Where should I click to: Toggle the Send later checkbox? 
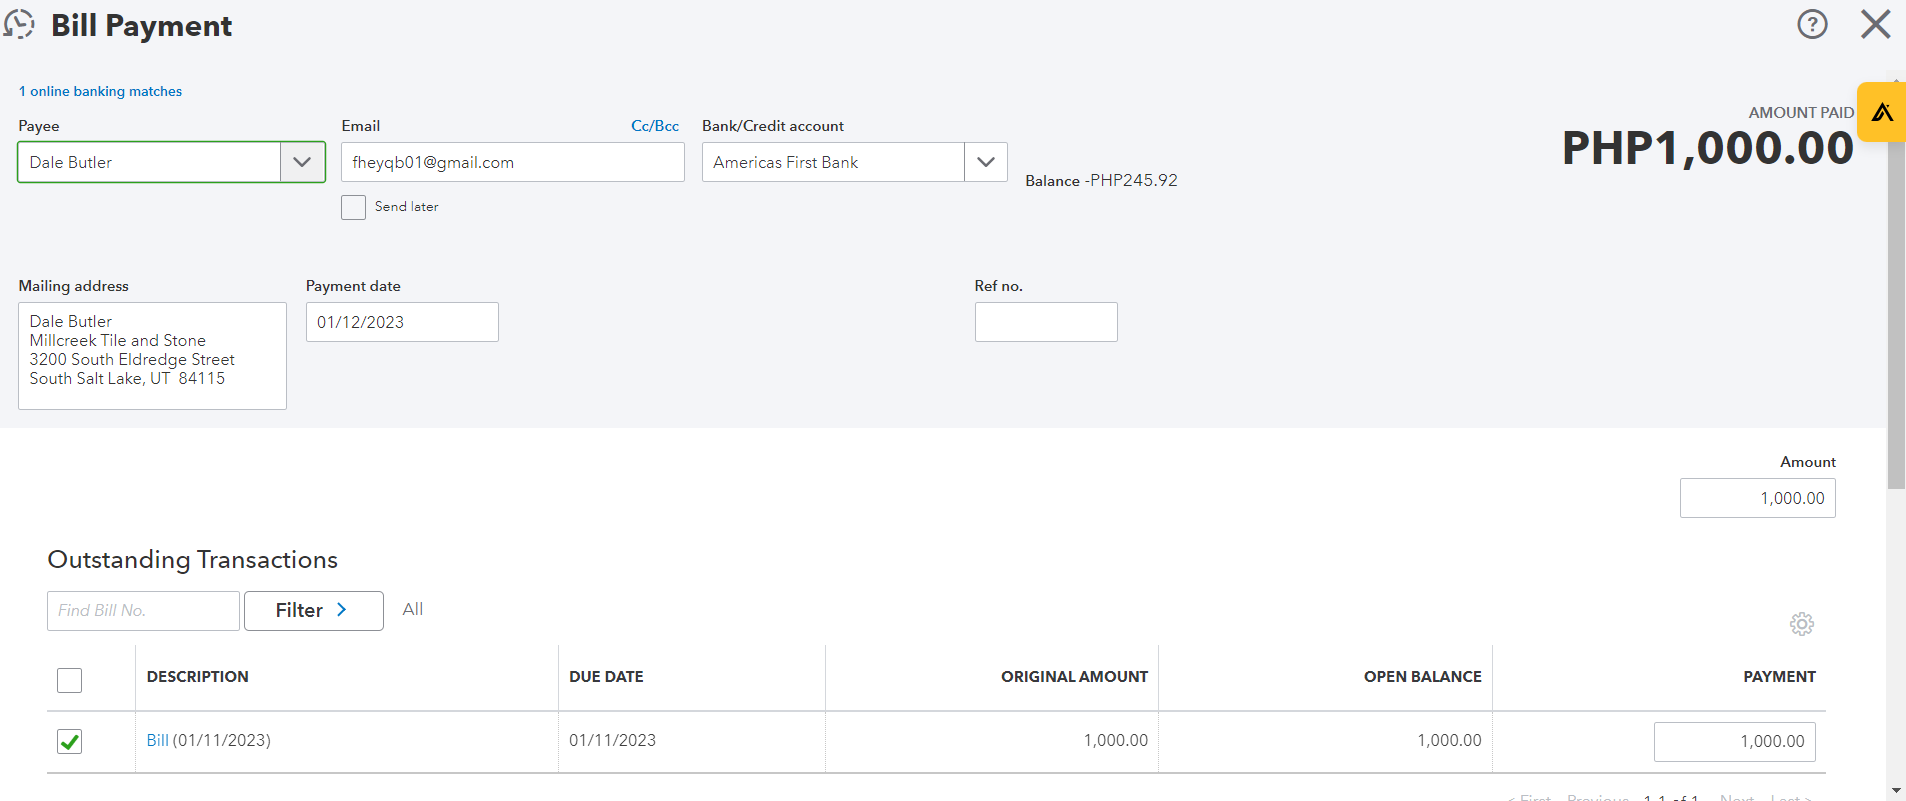[353, 207]
